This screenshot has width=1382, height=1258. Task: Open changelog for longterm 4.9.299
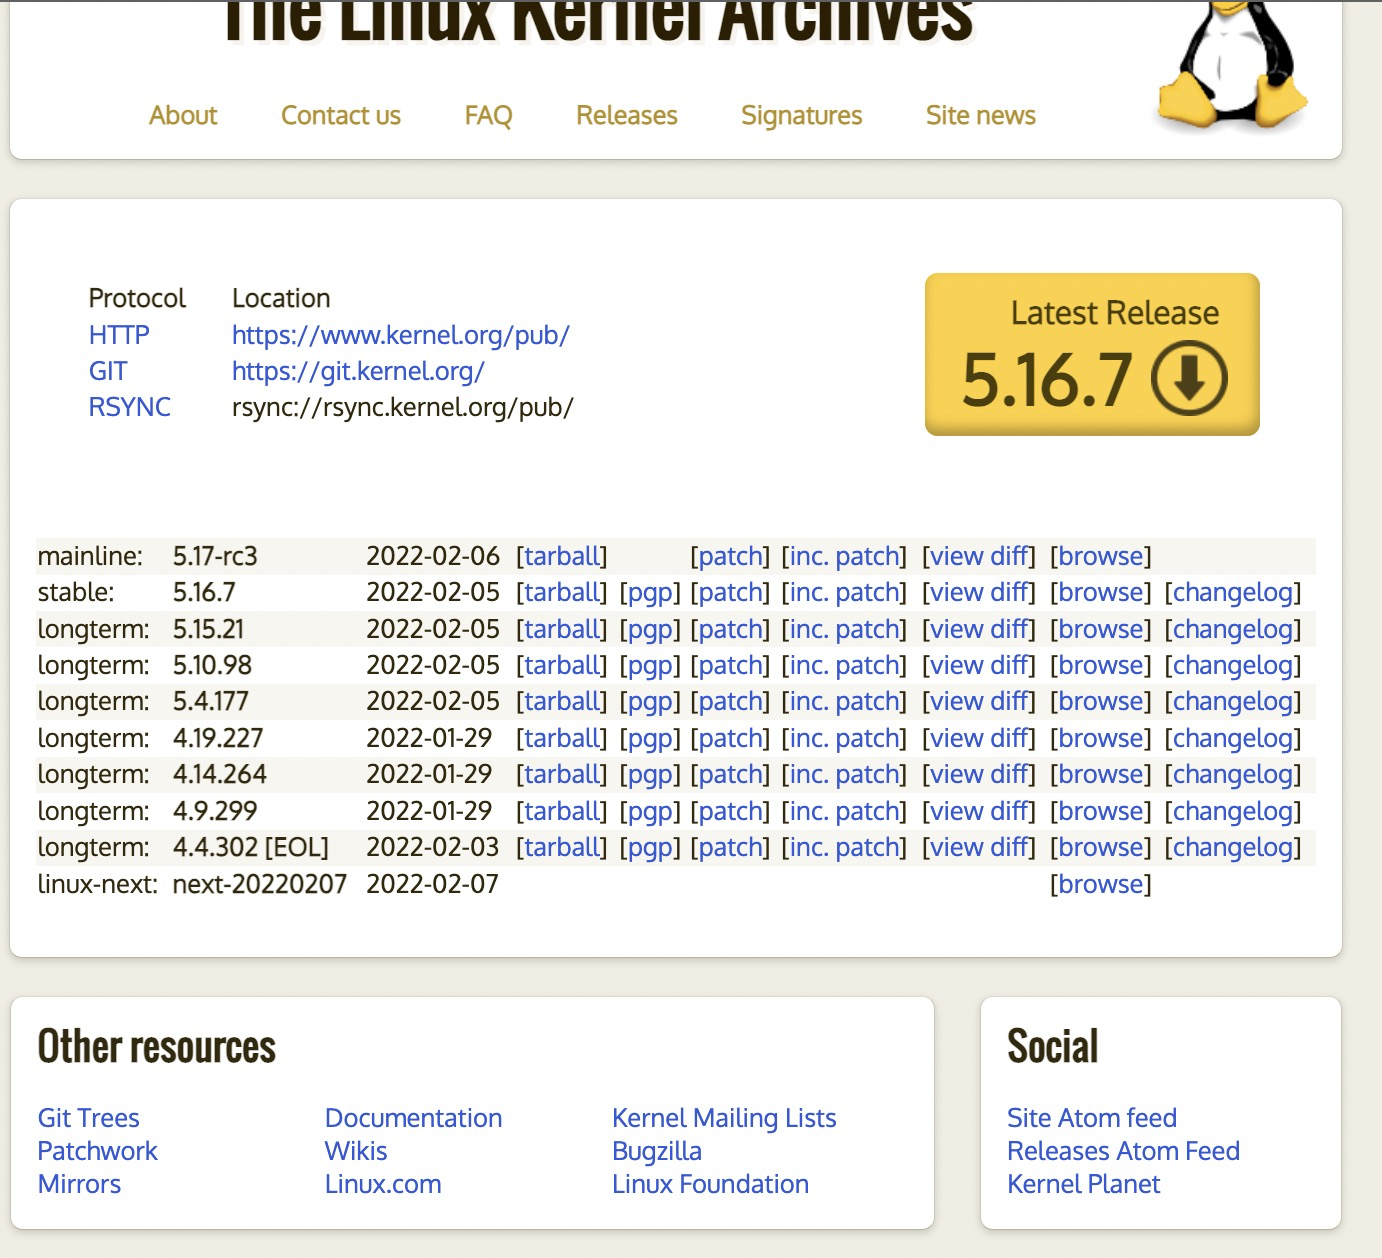coord(1233,812)
